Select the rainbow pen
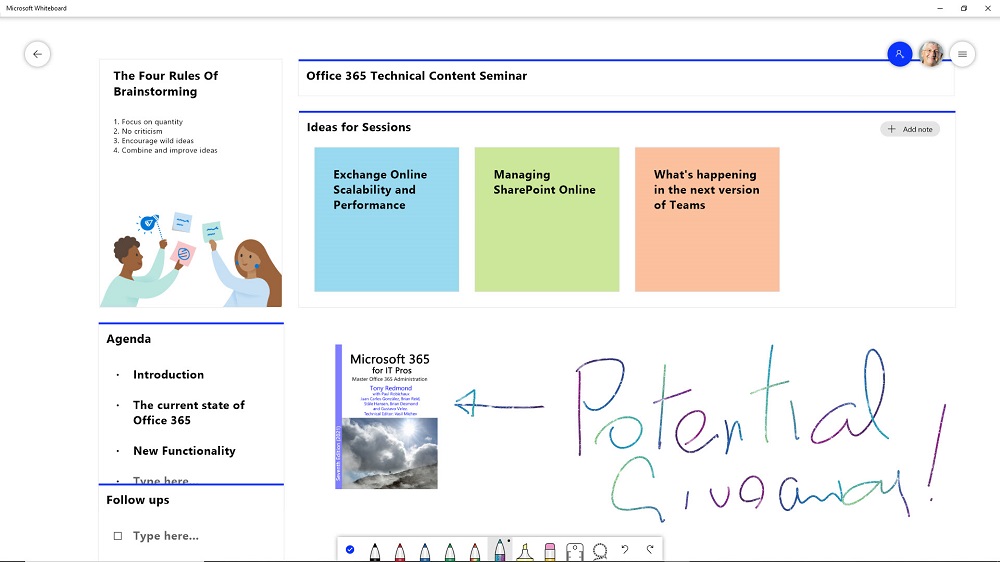Image resolution: width=1000 pixels, height=562 pixels. point(474,551)
